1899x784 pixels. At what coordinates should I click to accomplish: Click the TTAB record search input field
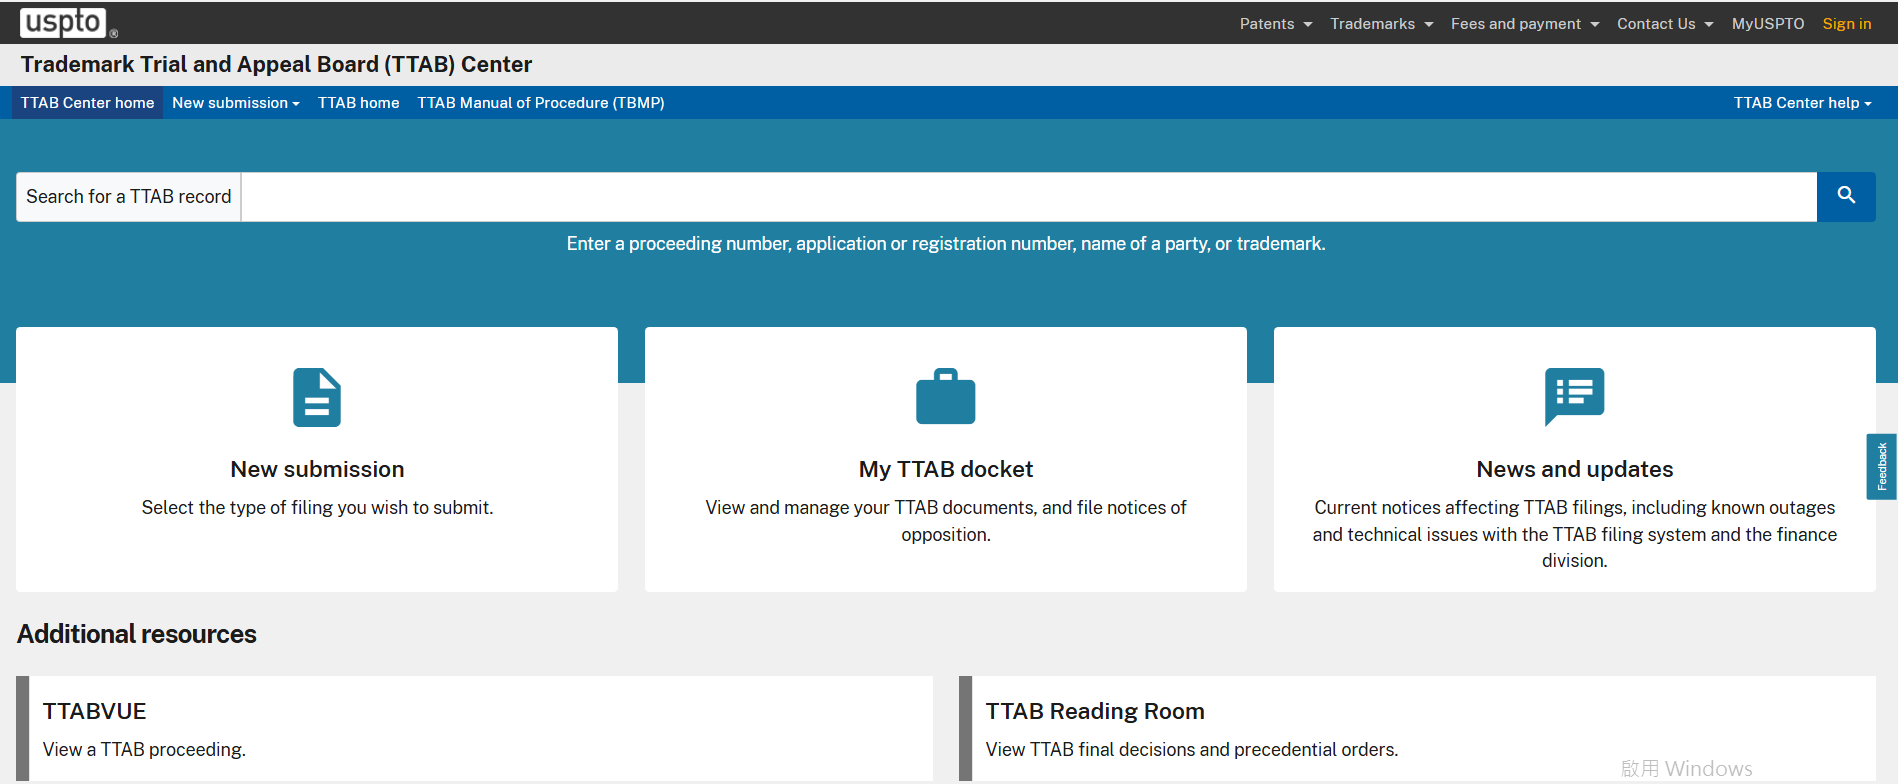pyautogui.click(x=1029, y=197)
